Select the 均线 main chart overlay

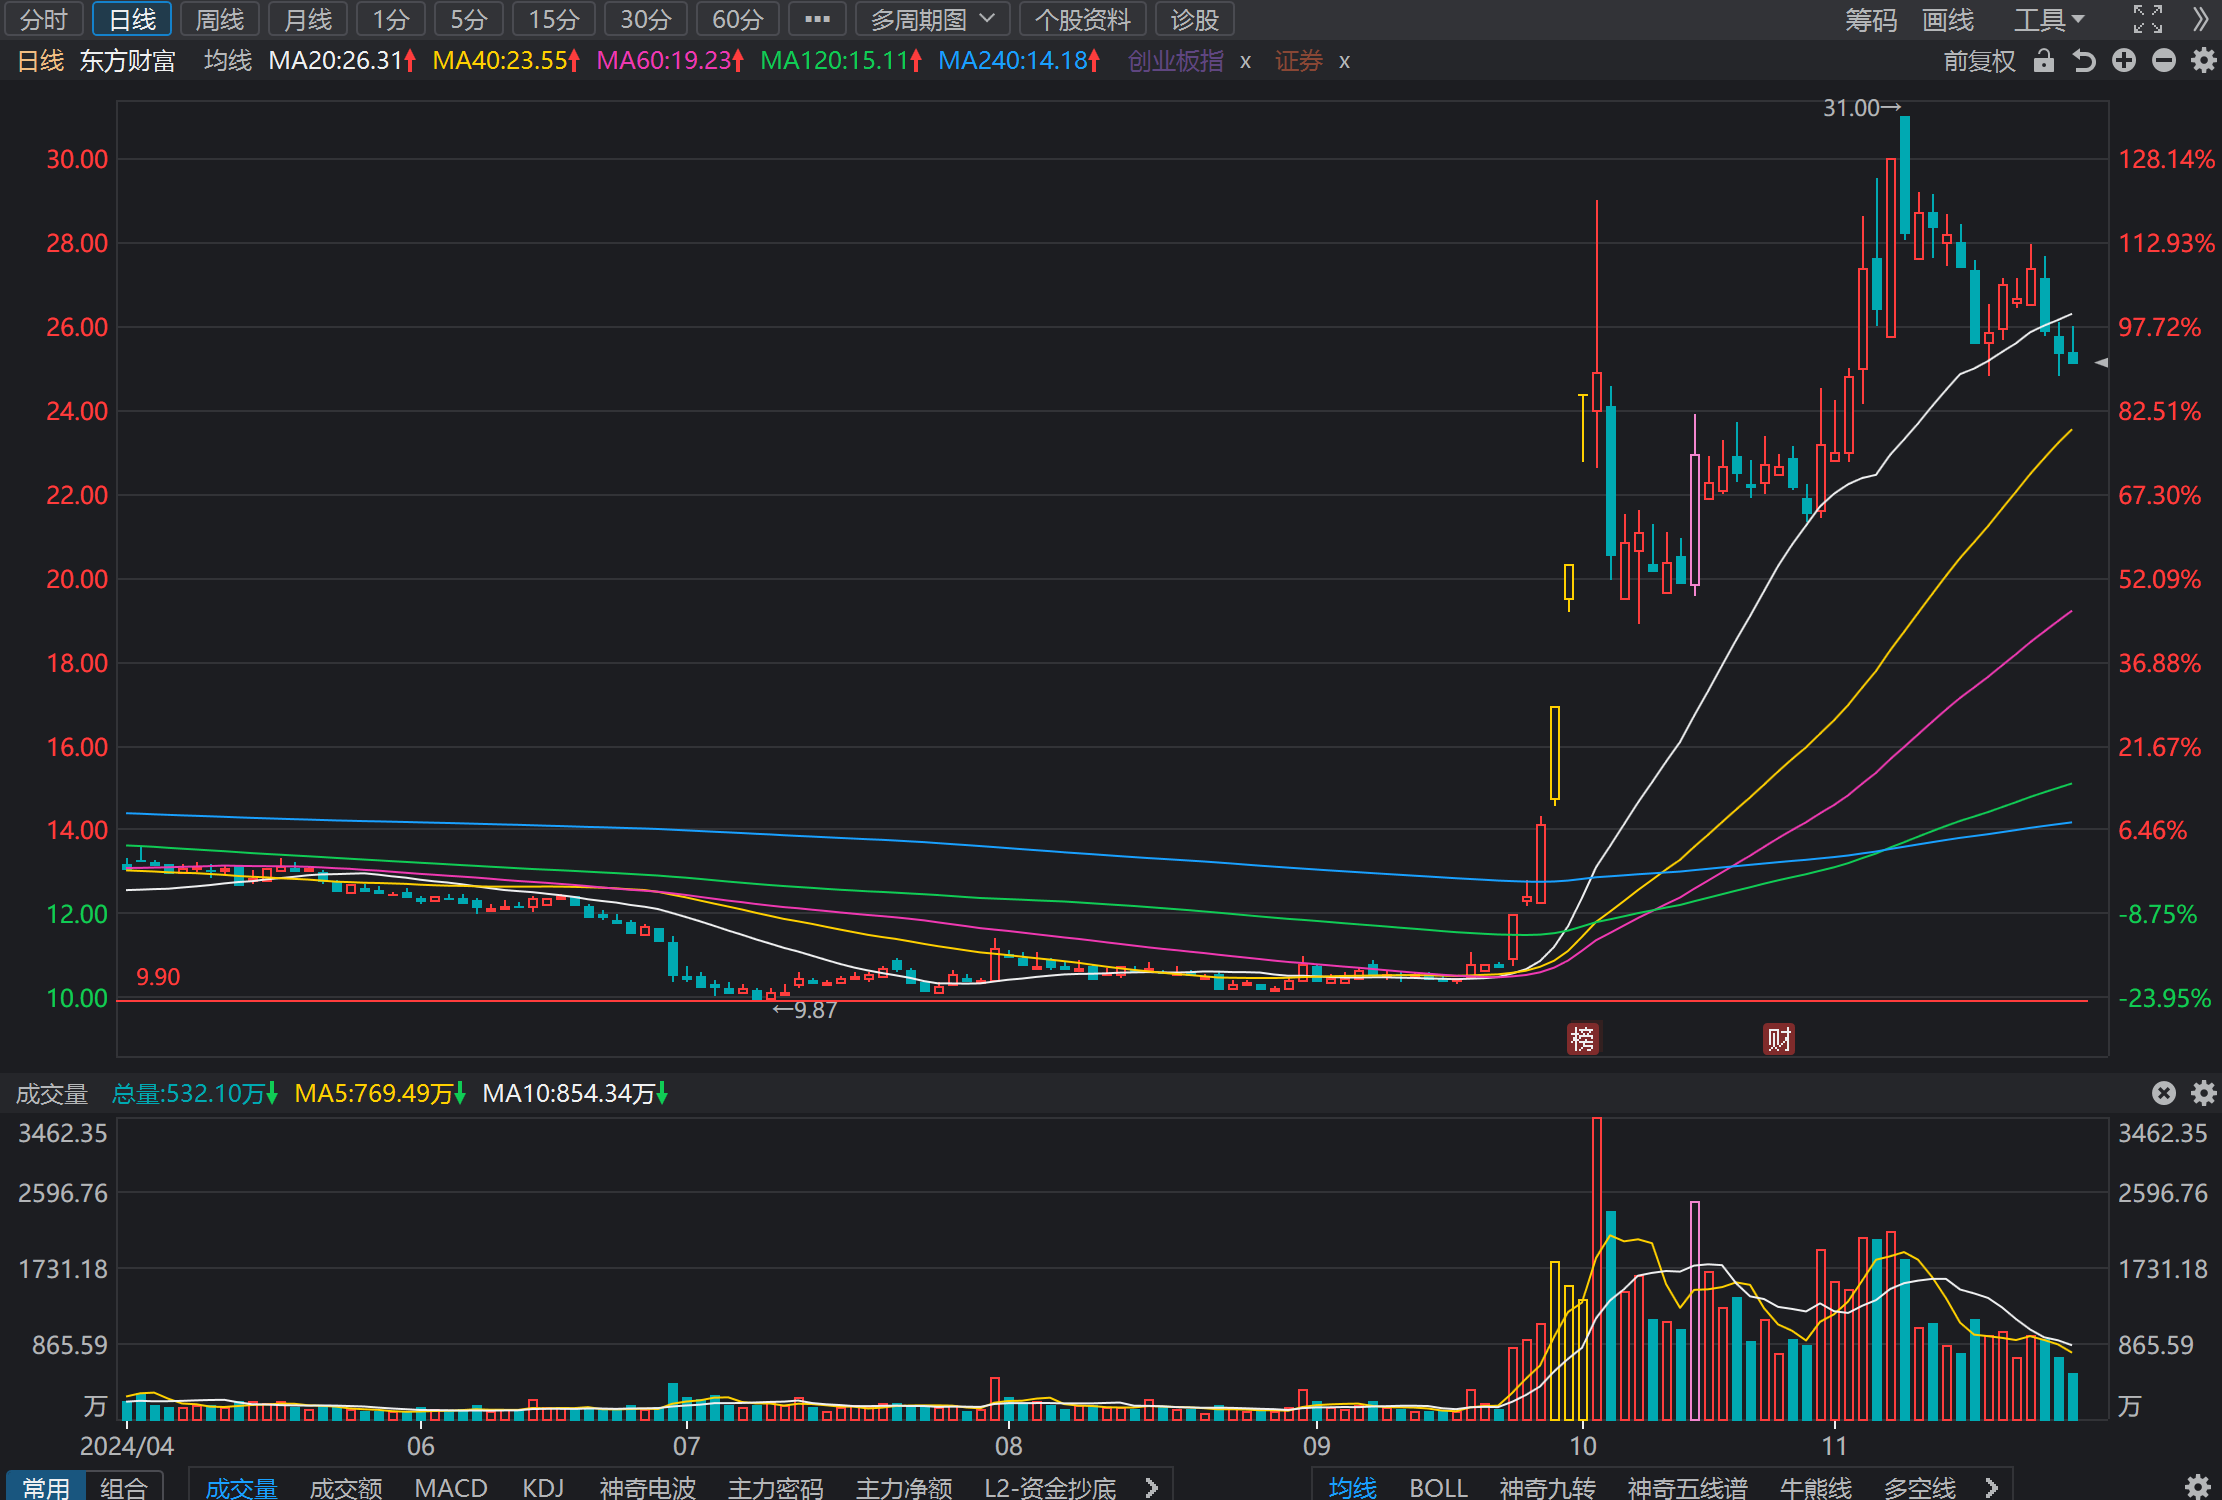point(1352,1488)
